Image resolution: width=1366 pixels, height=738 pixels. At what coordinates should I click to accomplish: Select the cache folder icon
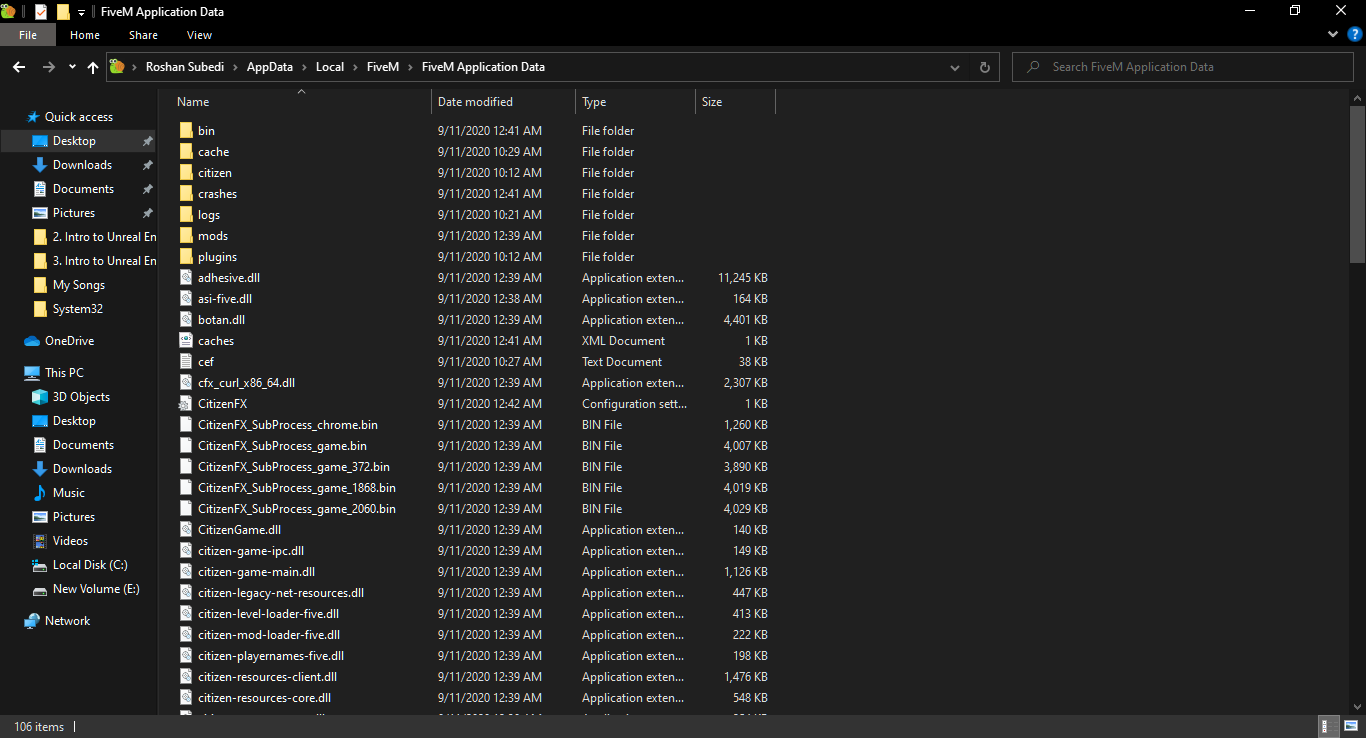pyautogui.click(x=186, y=152)
